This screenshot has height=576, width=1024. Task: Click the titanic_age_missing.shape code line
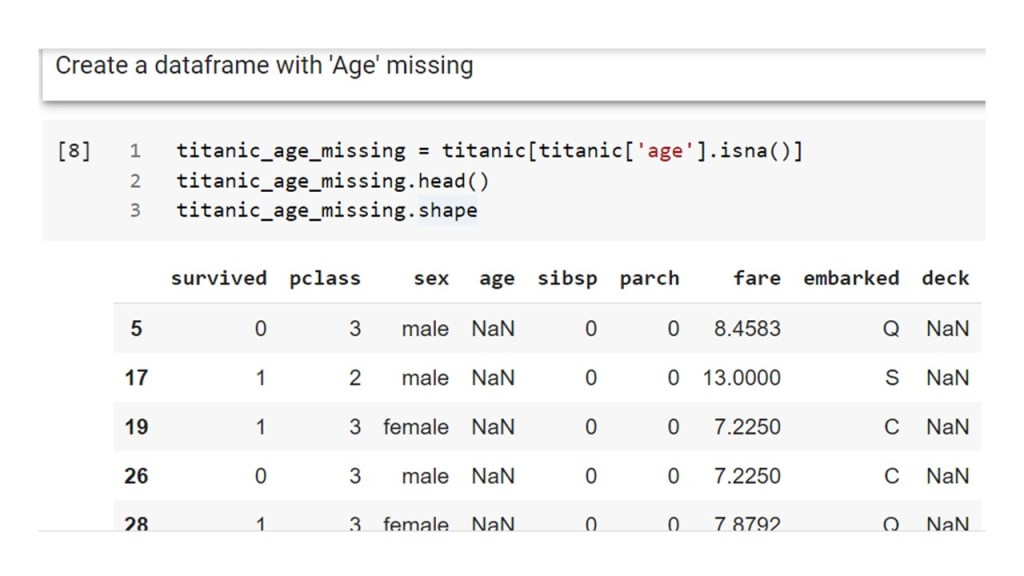coord(326,211)
